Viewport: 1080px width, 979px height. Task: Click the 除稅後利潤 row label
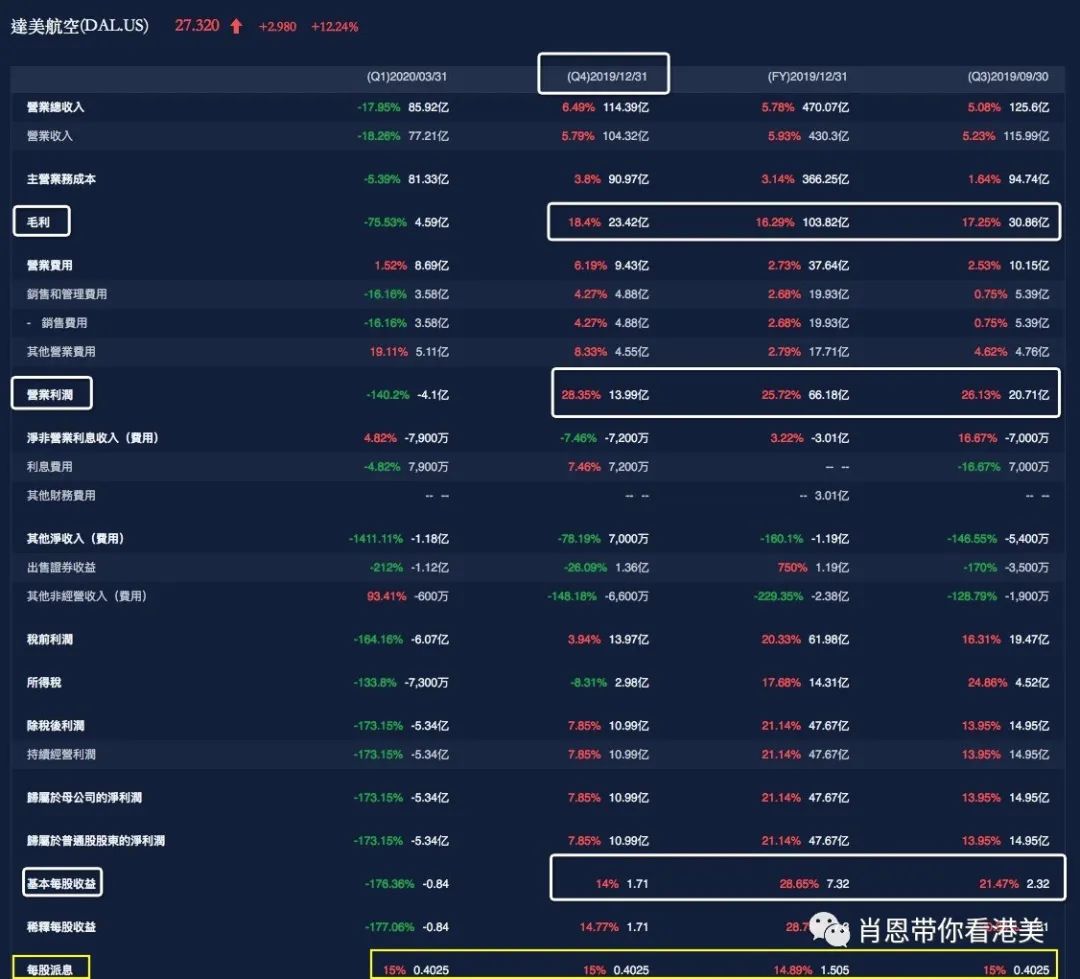(x=55, y=725)
